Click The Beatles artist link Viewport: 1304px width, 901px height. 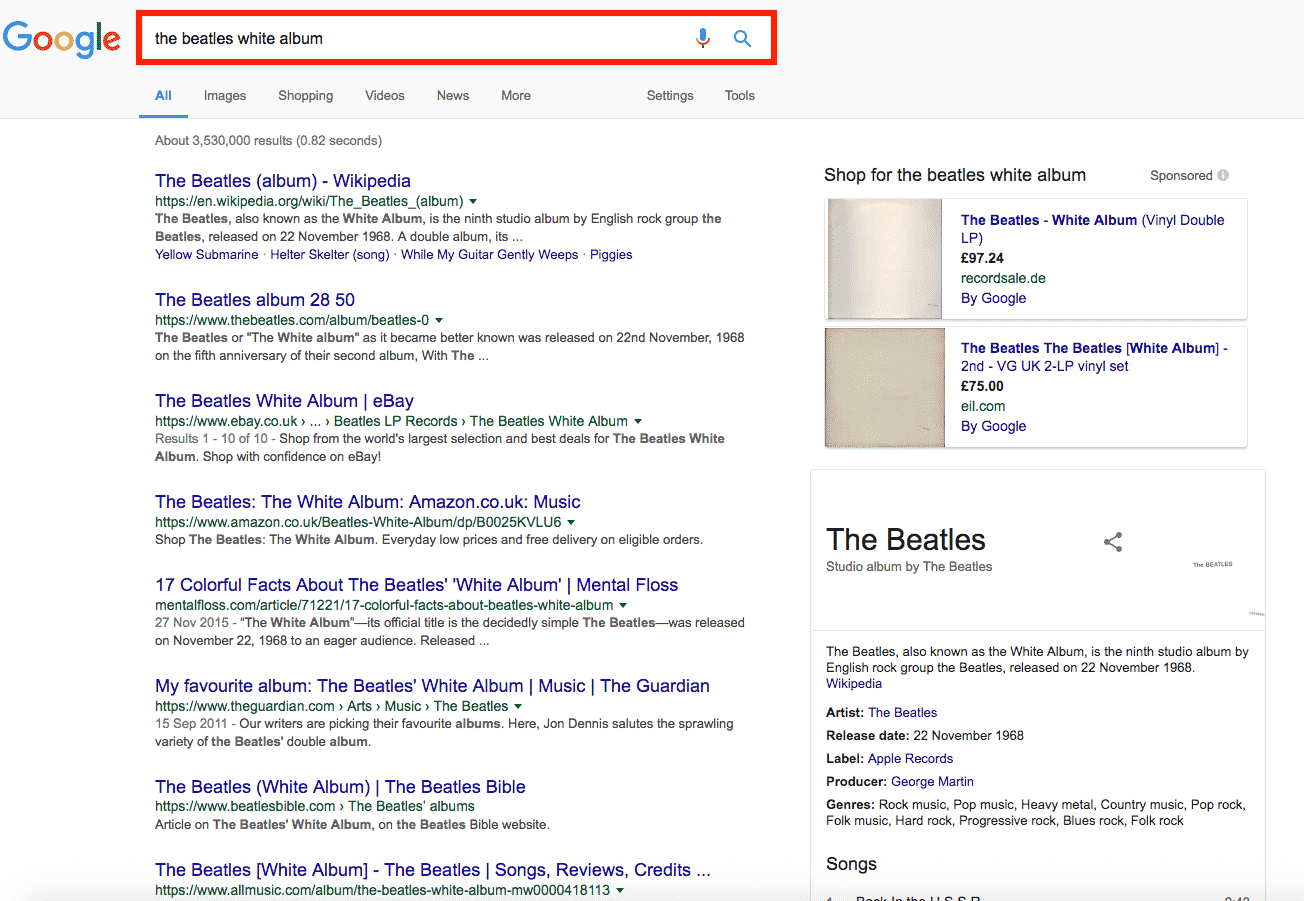click(x=902, y=713)
